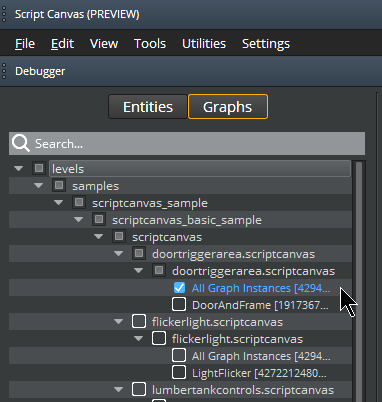
Task: Collapse the first doortriggerarea.scriptcanvas node
Action: tap(119, 253)
